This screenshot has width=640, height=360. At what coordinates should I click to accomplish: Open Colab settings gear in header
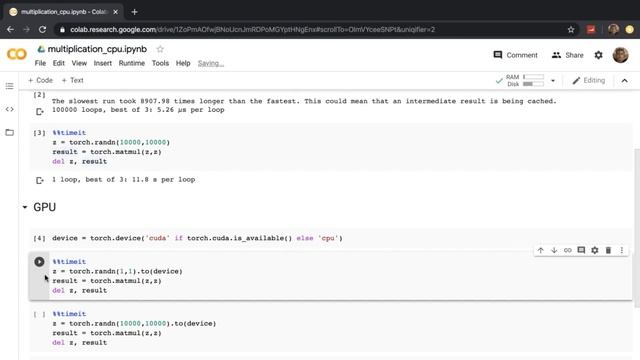pos(598,55)
